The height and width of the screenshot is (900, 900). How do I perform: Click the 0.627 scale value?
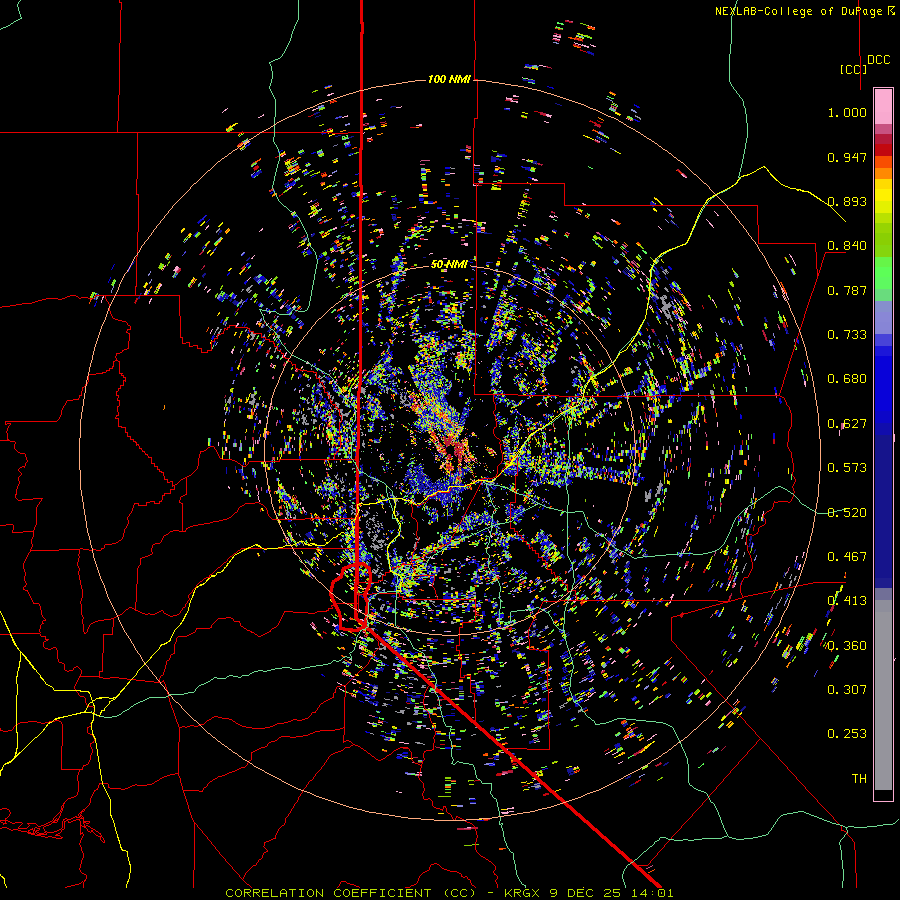click(x=847, y=424)
